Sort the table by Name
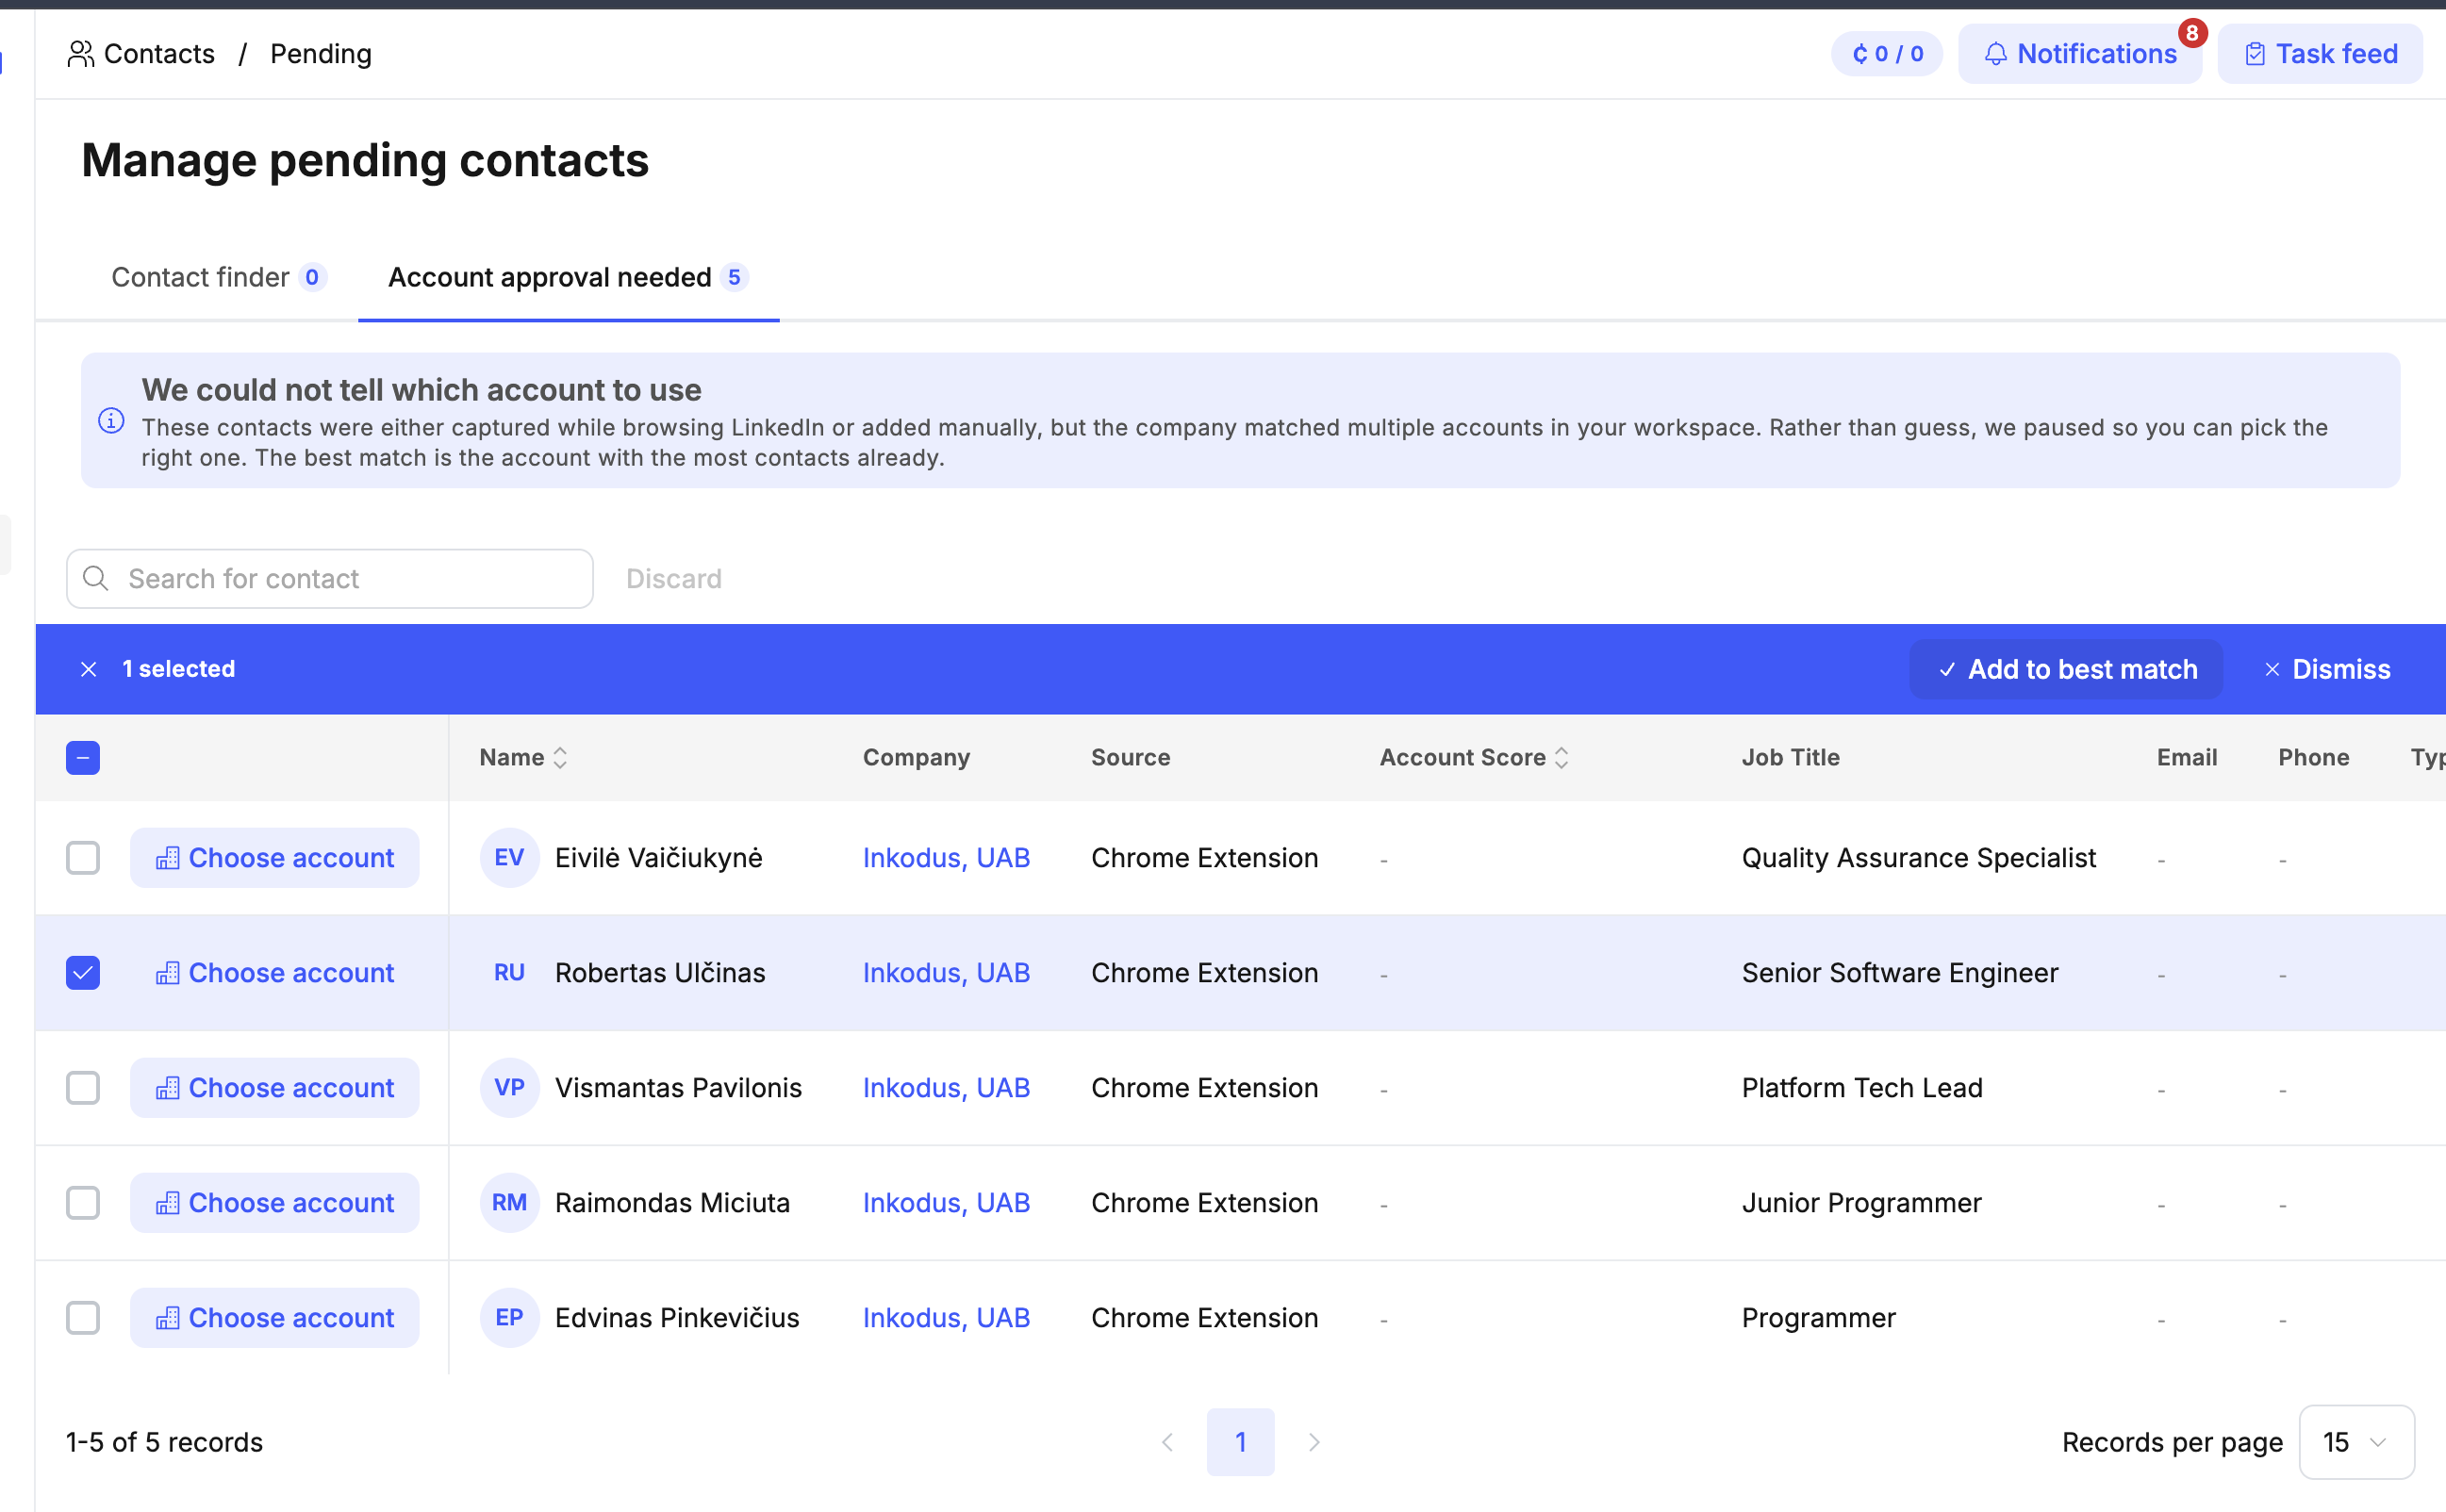Viewport: 2446px width, 1512px height. [x=559, y=757]
